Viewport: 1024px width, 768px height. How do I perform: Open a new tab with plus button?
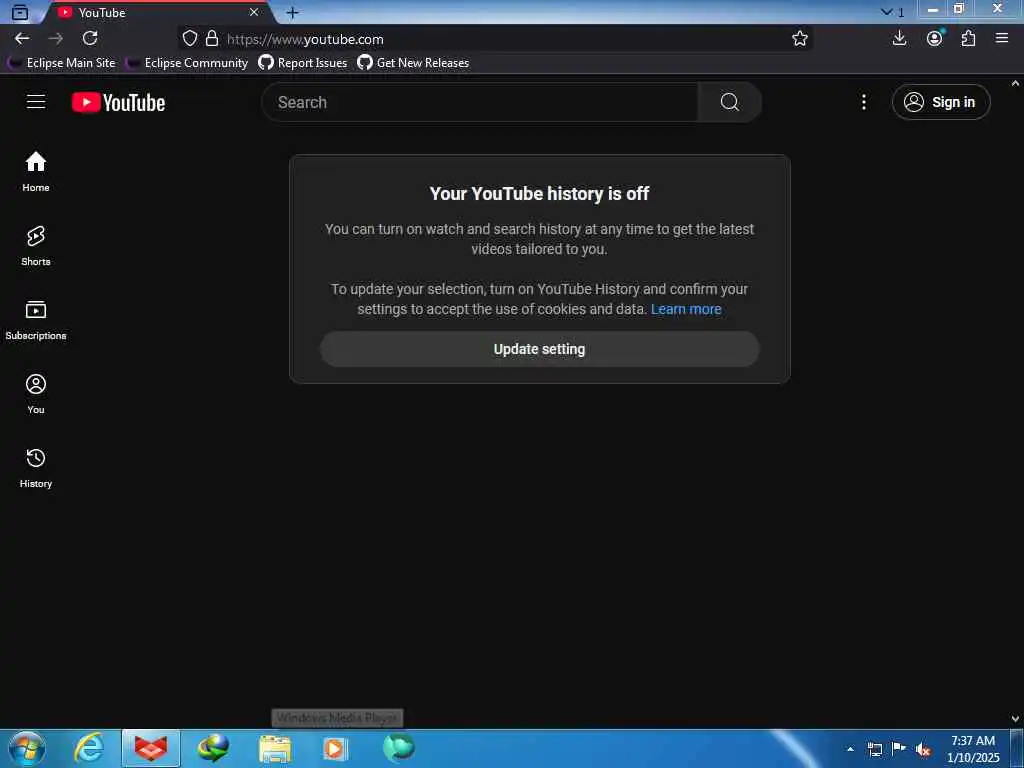pos(293,12)
